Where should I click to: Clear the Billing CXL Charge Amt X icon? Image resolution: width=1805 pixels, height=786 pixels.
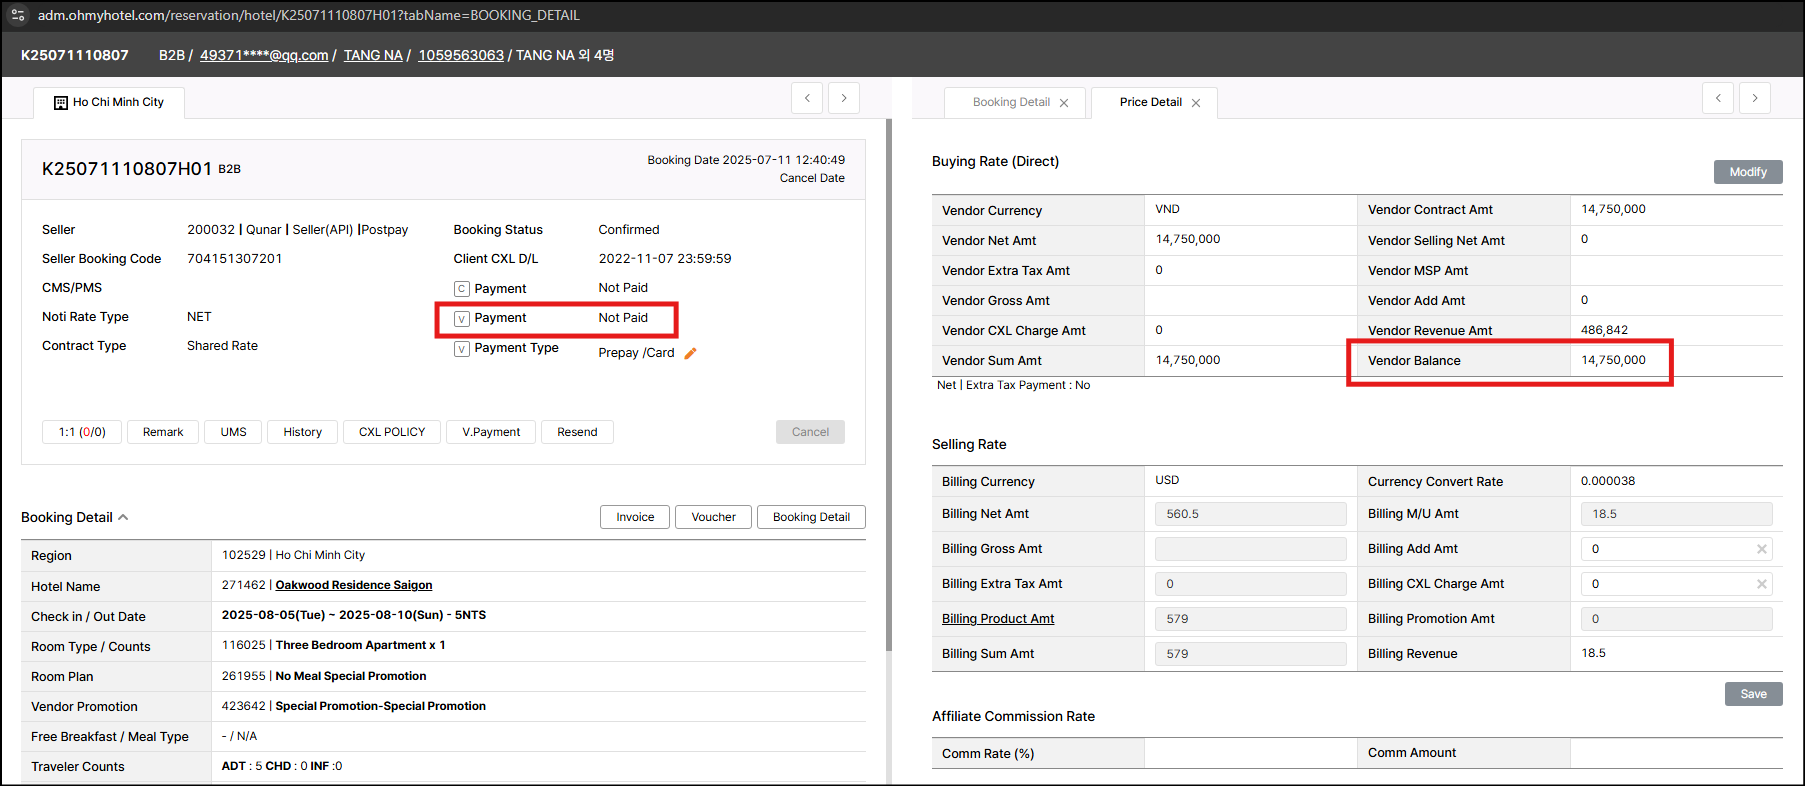tap(1762, 584)
